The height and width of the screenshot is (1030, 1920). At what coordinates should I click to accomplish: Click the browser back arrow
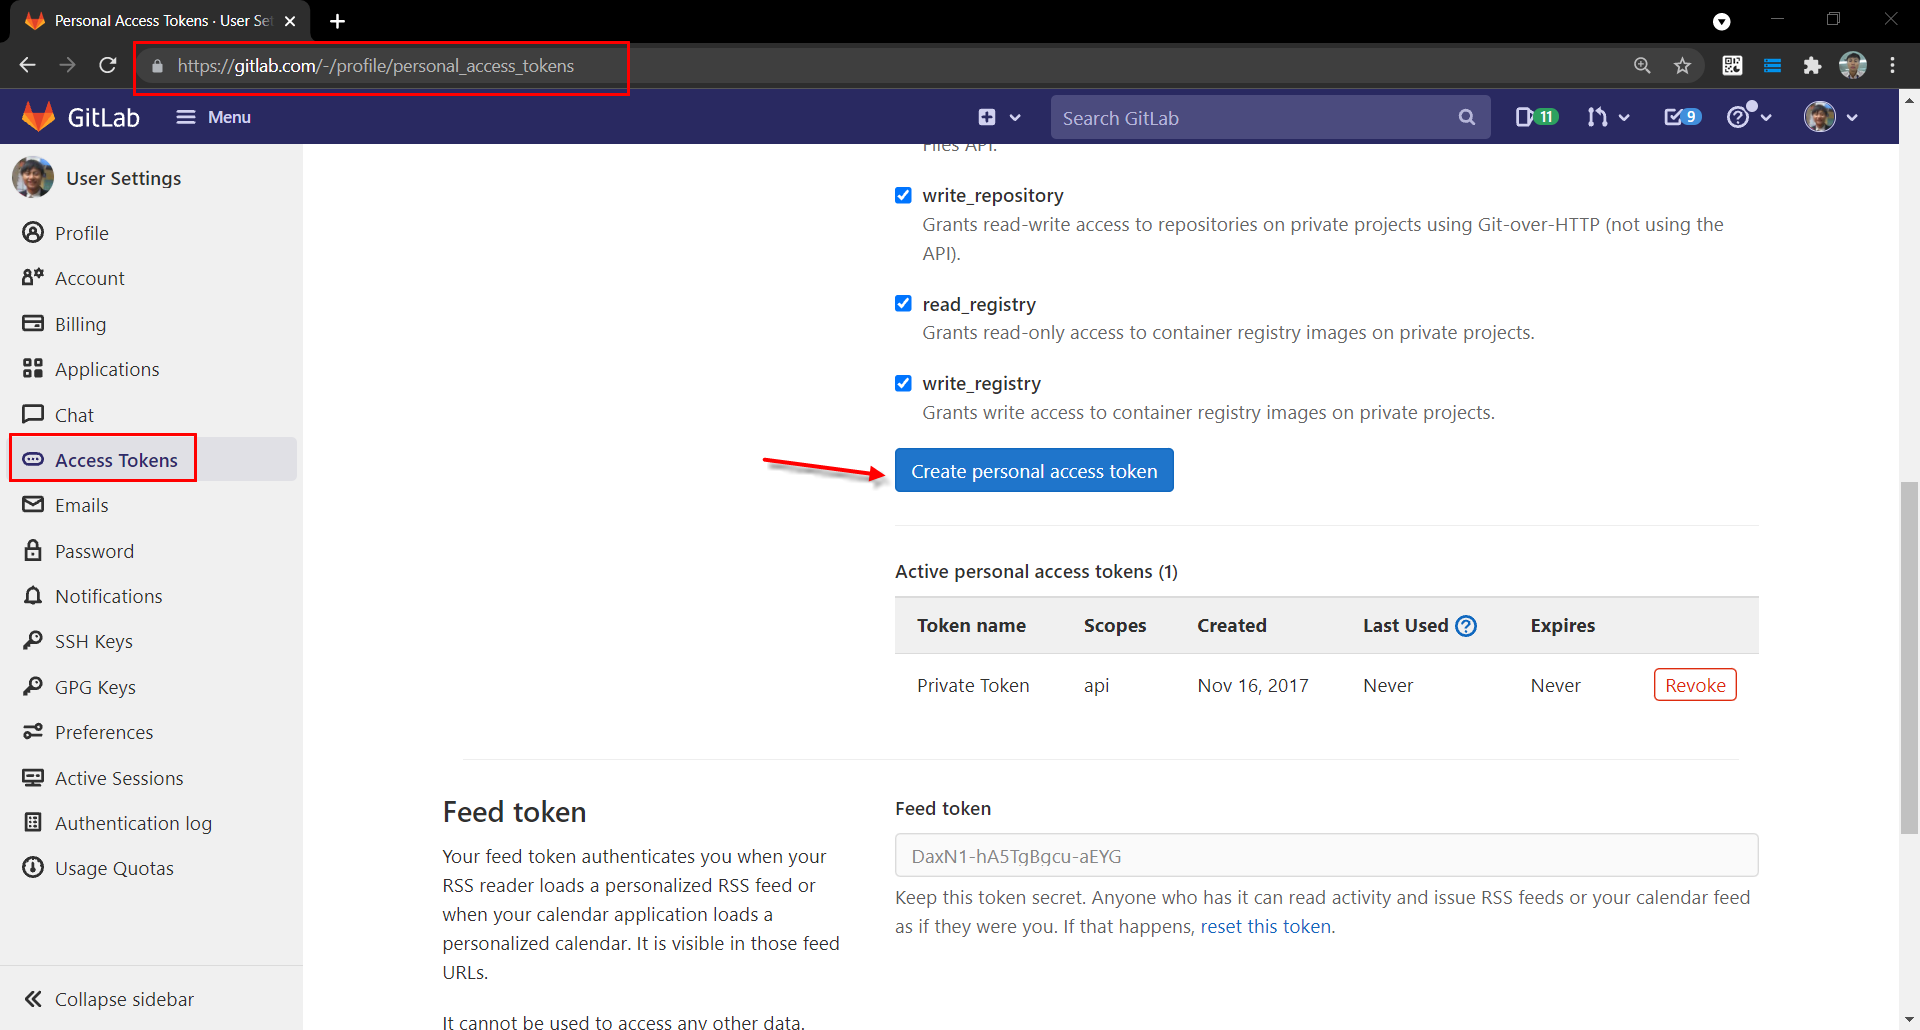click(27, 65)
